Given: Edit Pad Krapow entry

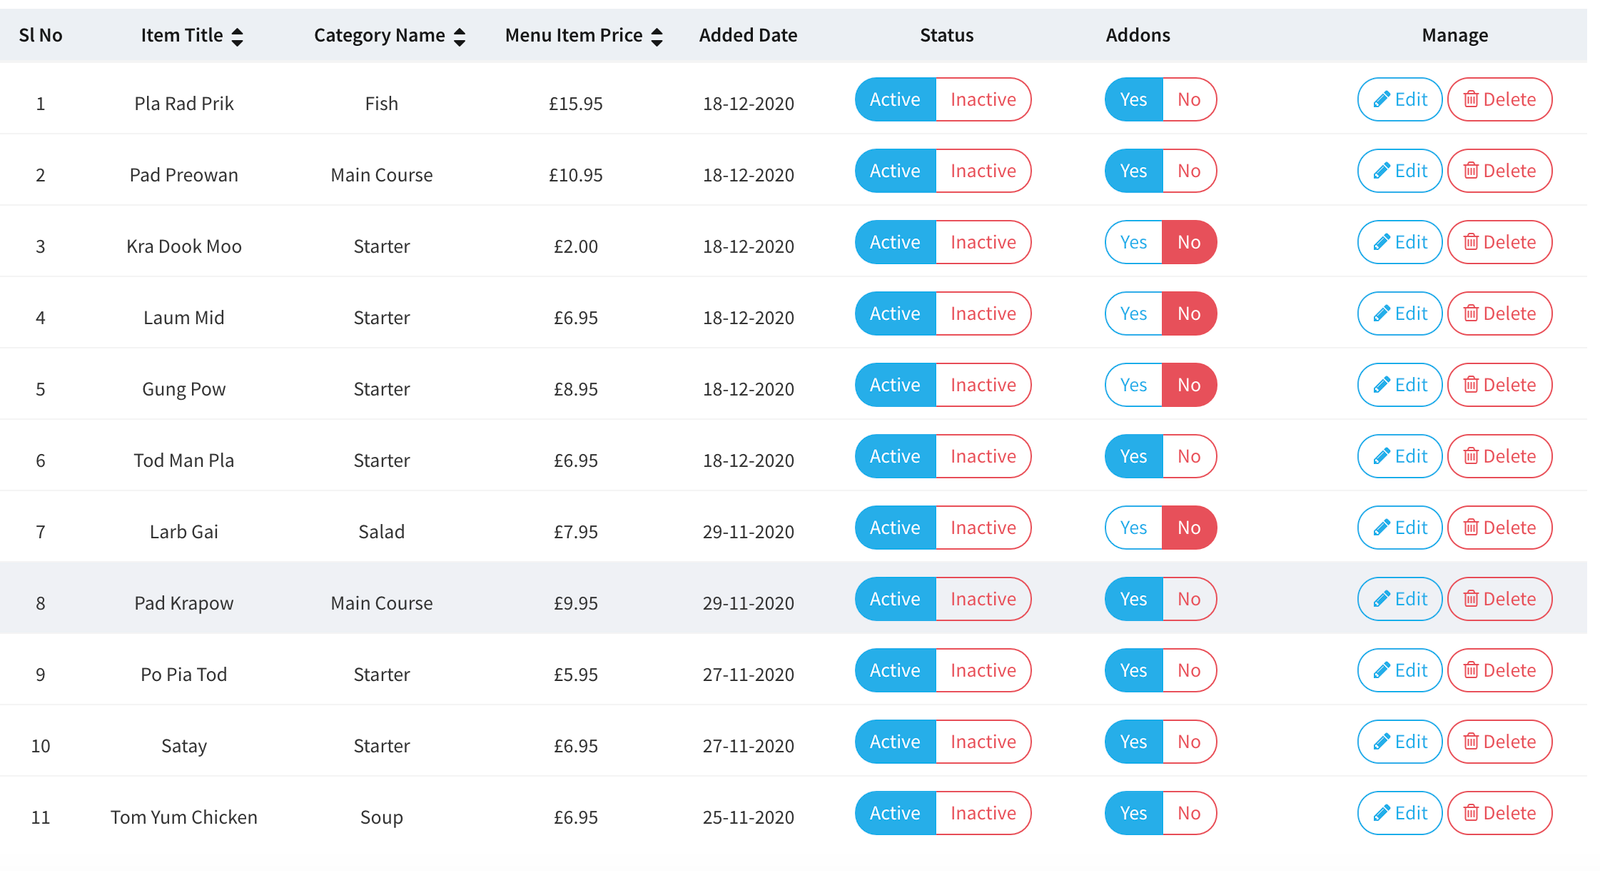Looking at the screenshot, I should click(1399, 599).
